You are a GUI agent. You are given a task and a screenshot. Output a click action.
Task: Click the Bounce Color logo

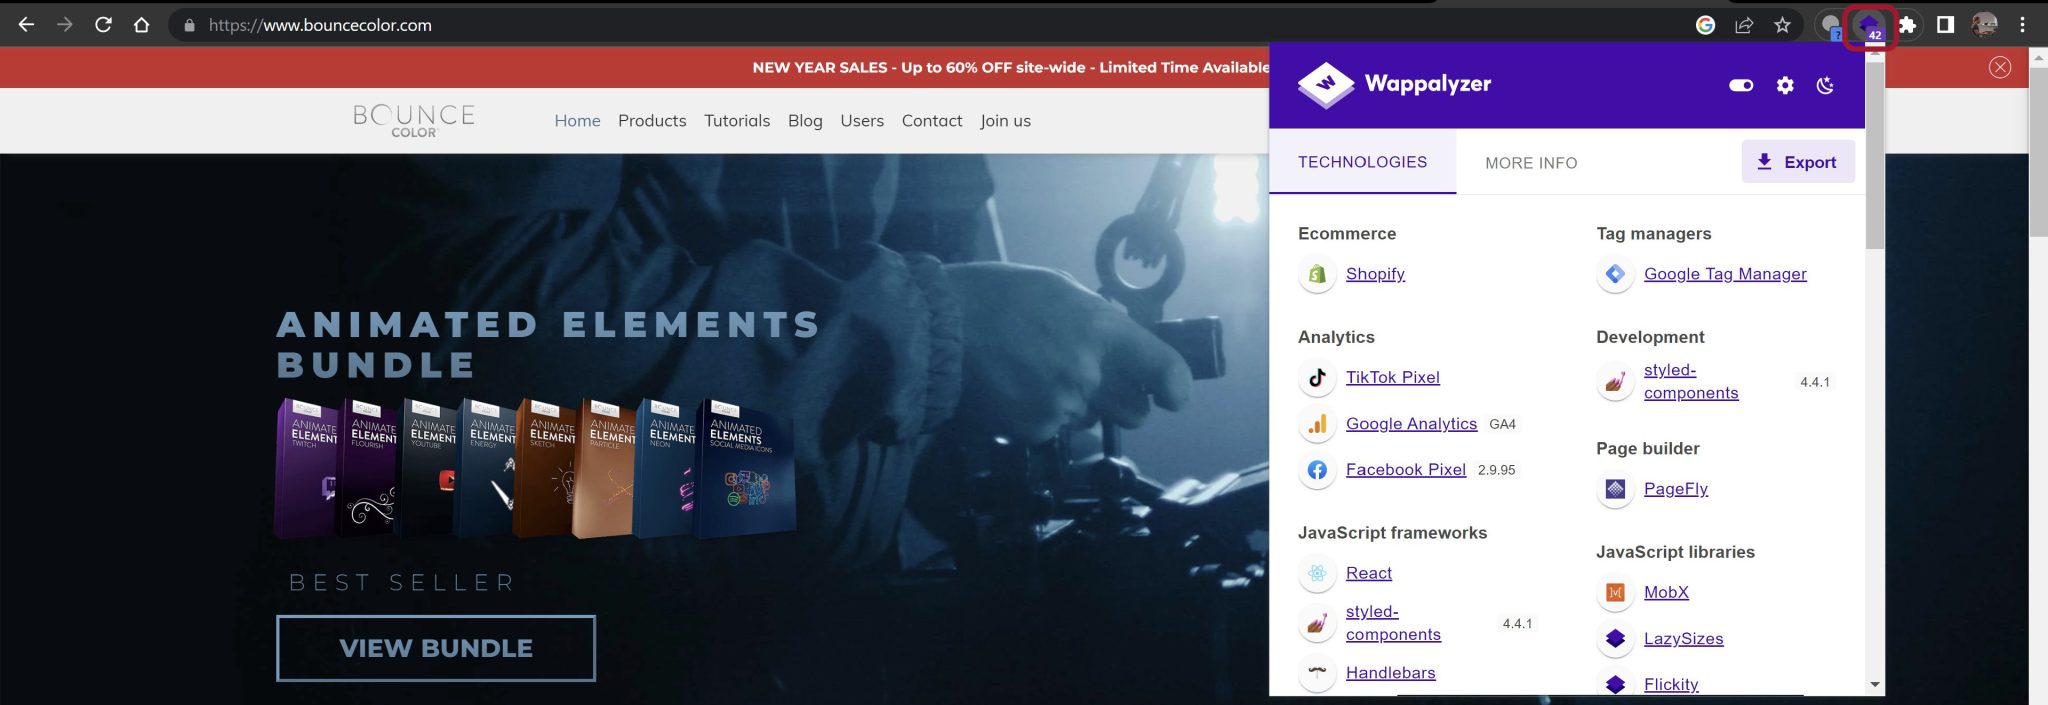414,120
